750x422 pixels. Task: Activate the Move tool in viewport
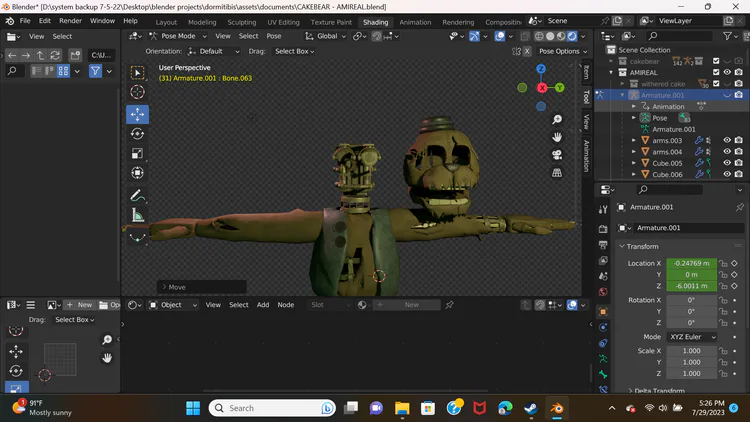[x=137, y=114]
